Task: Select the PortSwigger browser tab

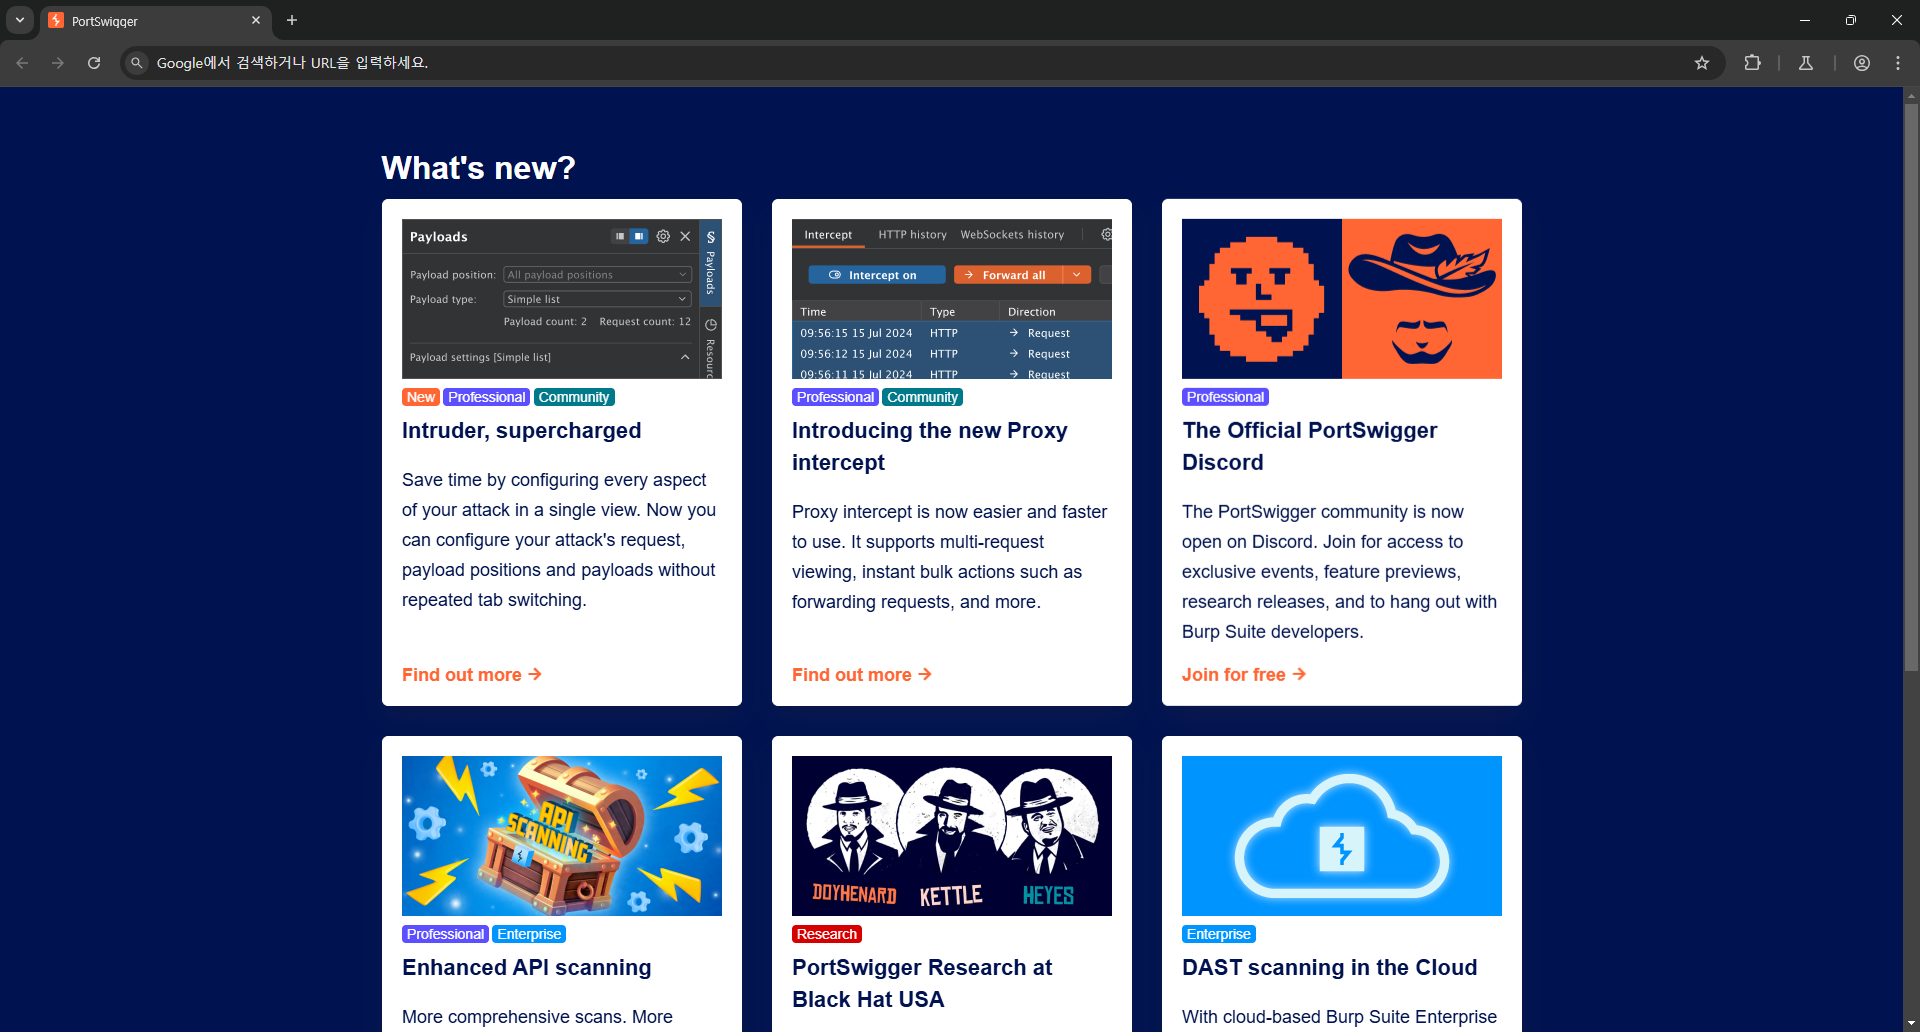Action: point(155,21)
